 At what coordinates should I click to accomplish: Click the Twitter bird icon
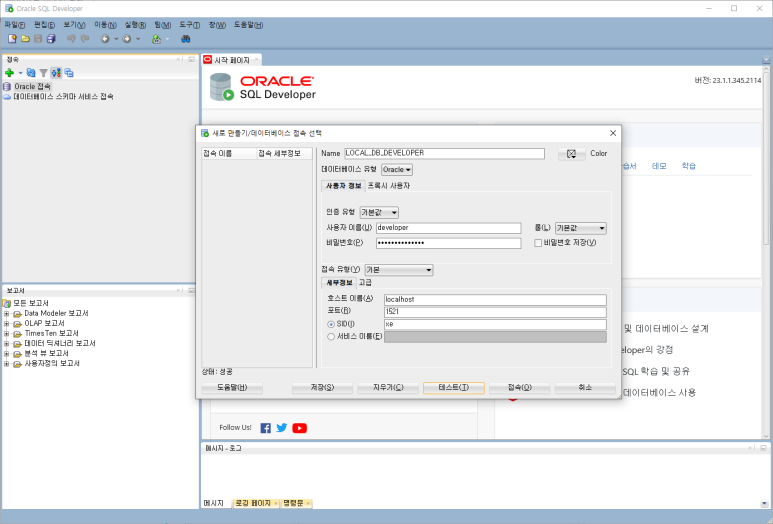point(281,428)
